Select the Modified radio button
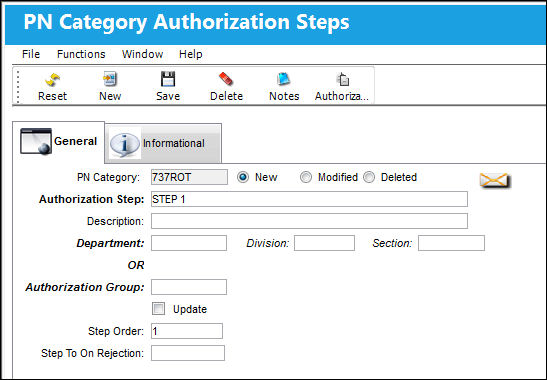This screenshot has width=547, height=380. coord(306,177)
